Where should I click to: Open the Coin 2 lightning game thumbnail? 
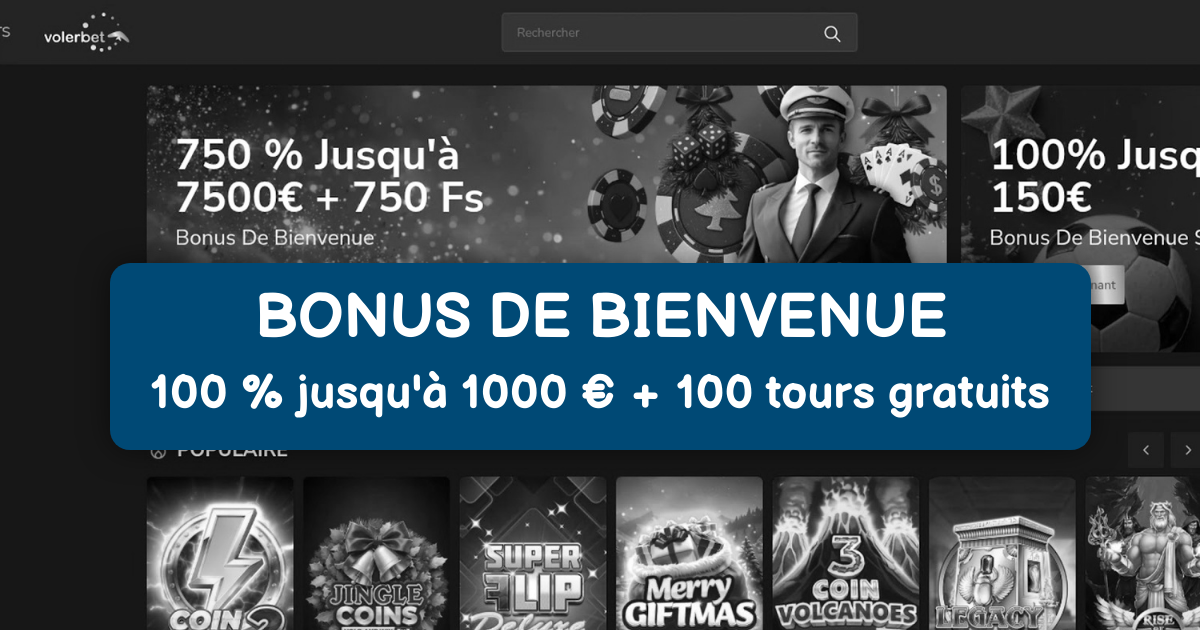click(220, 553)
